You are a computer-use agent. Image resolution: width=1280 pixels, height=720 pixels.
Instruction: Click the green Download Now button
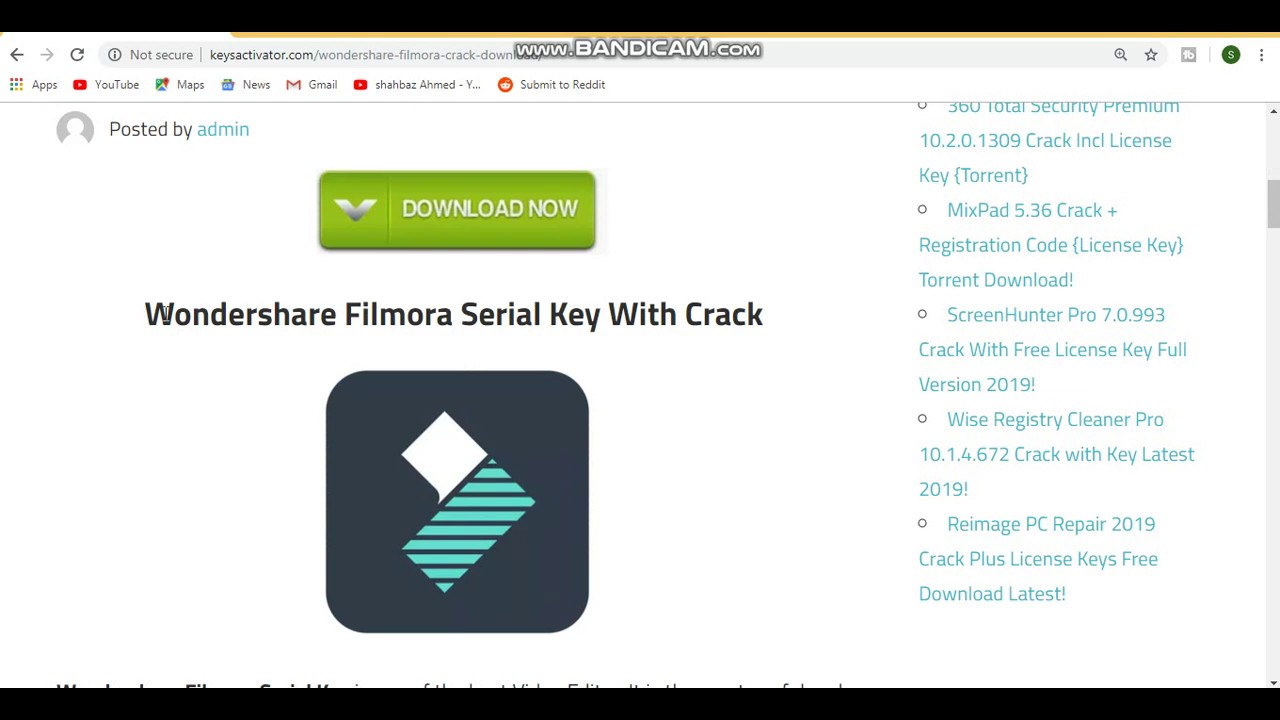point(457,210)
